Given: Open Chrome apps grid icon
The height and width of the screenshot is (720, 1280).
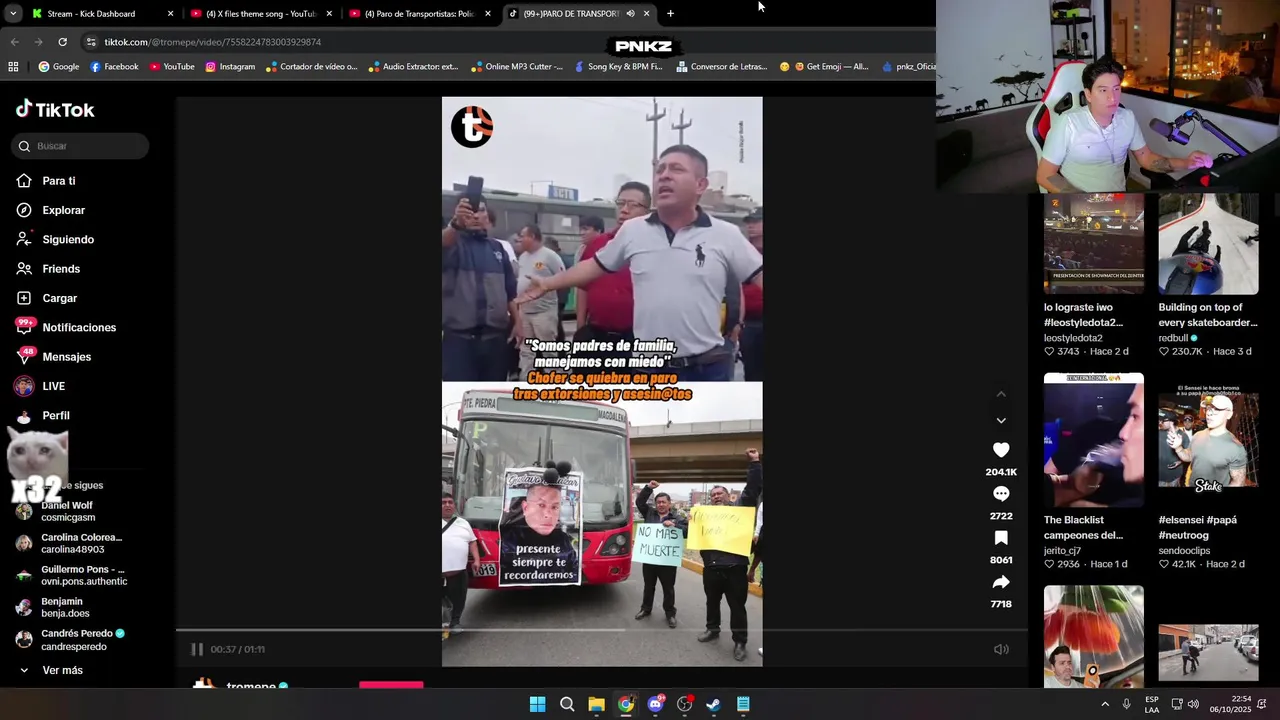Looking at the screenshot, I should (x=13, y=67).
